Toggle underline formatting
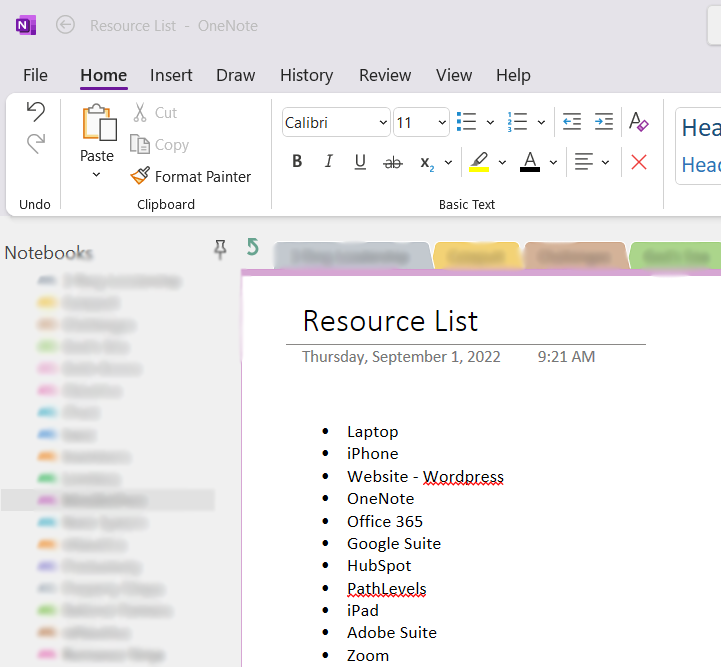The width and height of the screenshot is (721, 667). coord(360,161)
